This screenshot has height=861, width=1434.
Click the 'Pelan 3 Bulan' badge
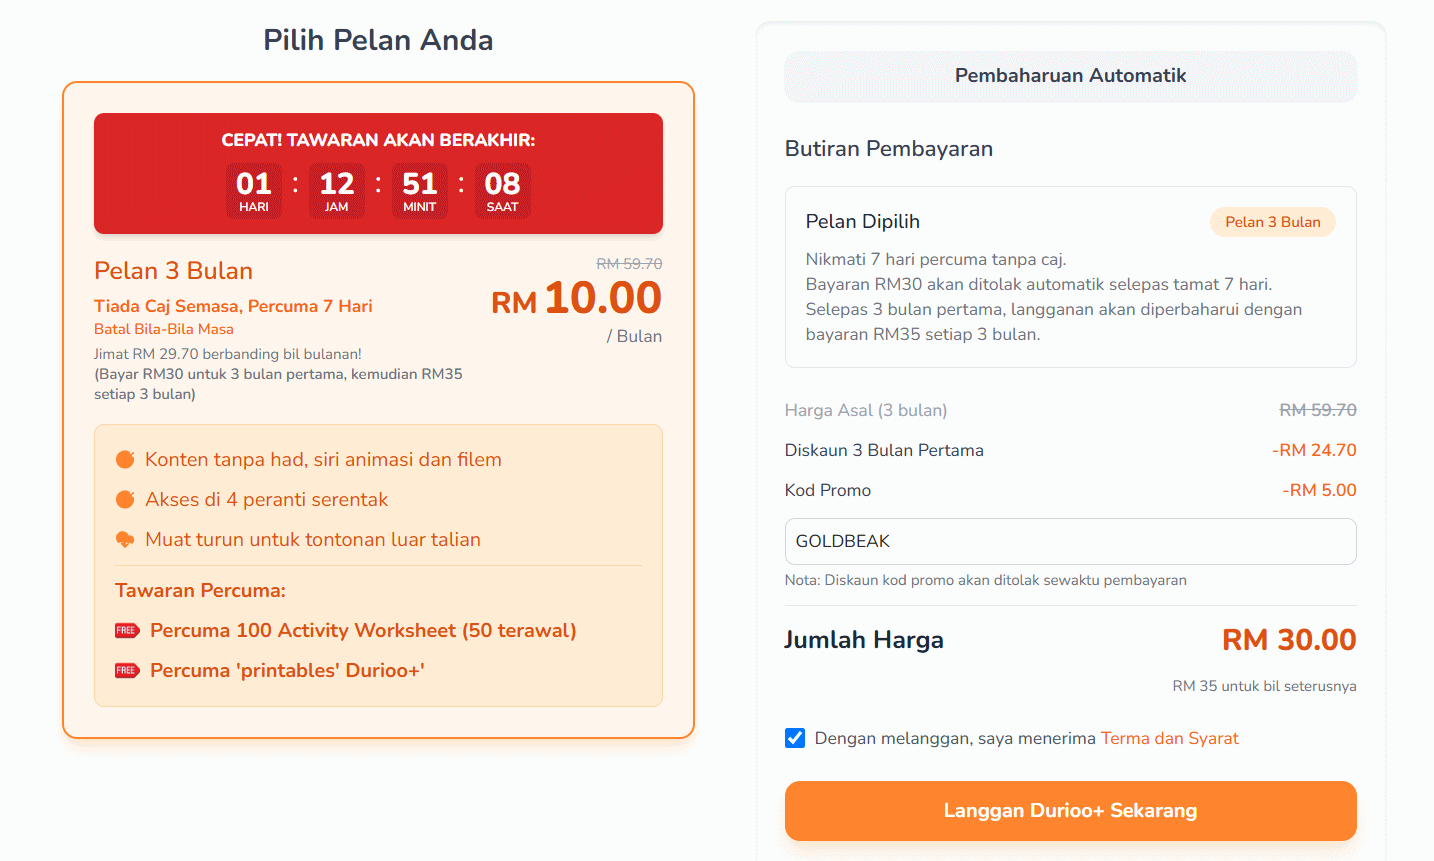point(1272,222)
